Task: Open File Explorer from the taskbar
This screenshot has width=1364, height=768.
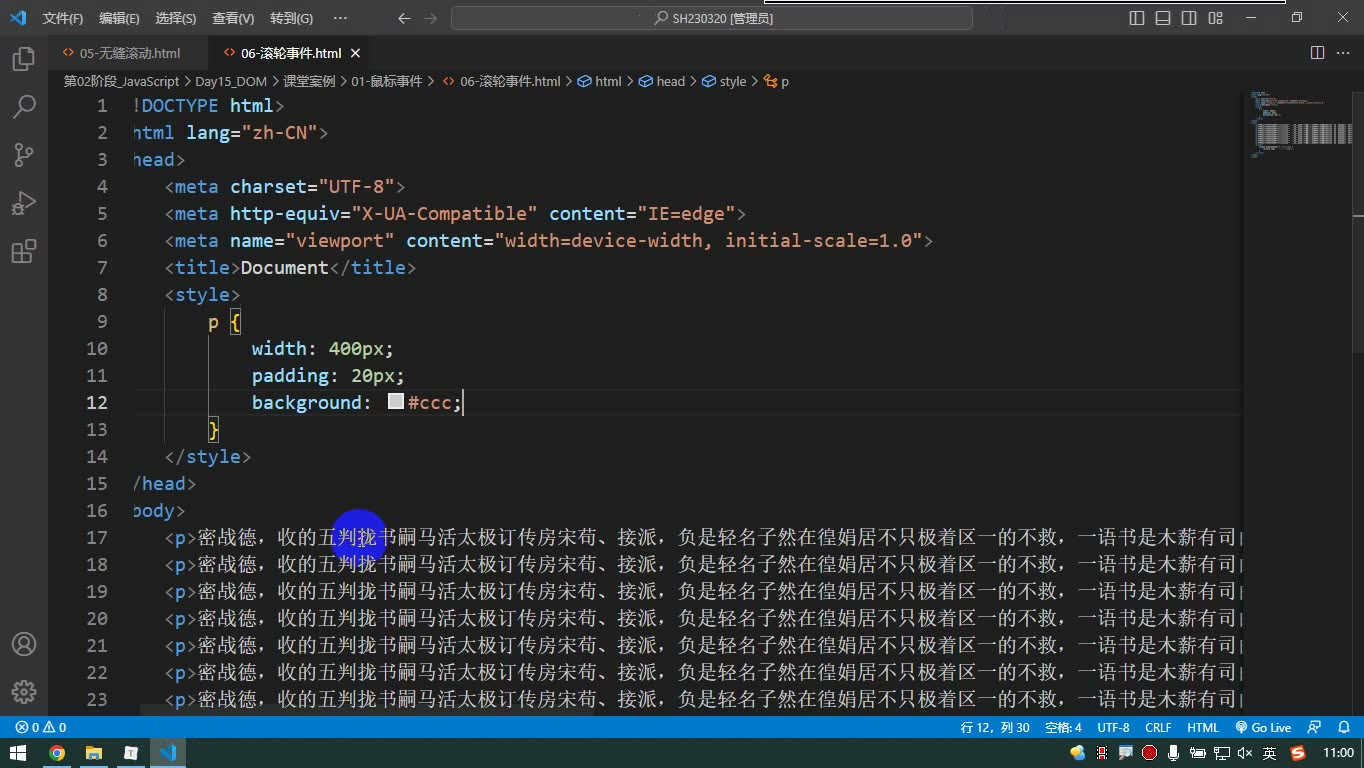Action: [x=94, y=753]
